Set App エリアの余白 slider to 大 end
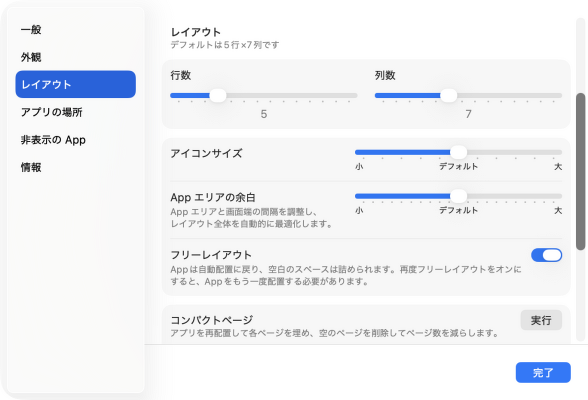Image resolution: width=588 pixels, height=400 pixels. (x=560, y=196)
